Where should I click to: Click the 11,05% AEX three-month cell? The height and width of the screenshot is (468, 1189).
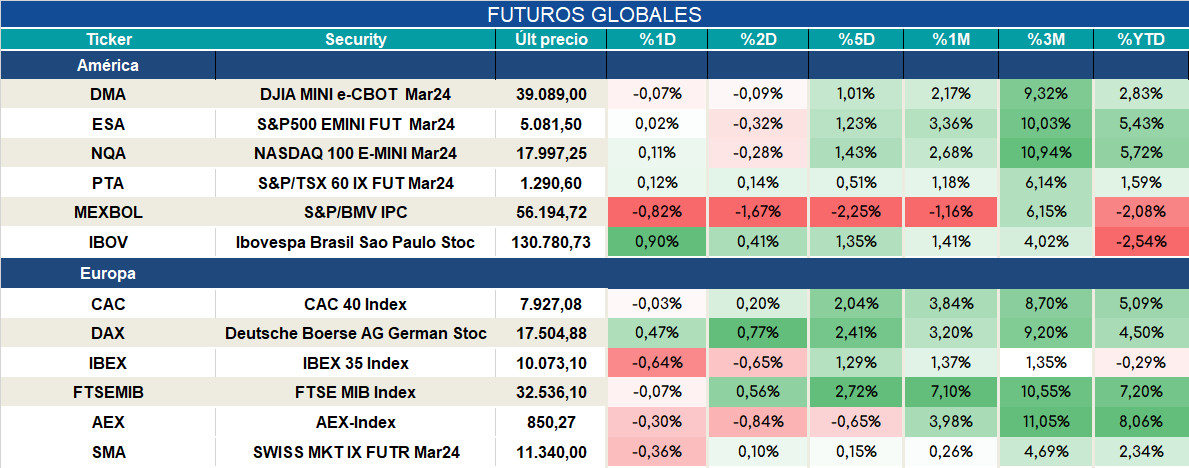pos(1046,422)
